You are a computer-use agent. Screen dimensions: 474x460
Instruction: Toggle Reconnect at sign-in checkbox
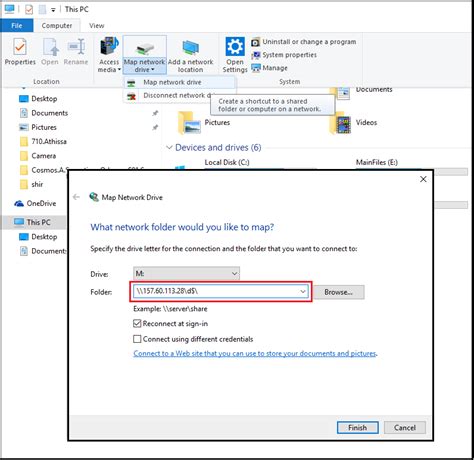coord(137,323)
